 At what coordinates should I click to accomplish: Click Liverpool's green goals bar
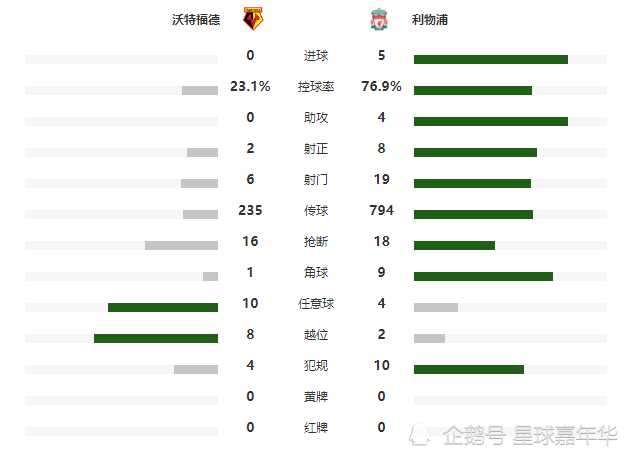pos(491,60)
